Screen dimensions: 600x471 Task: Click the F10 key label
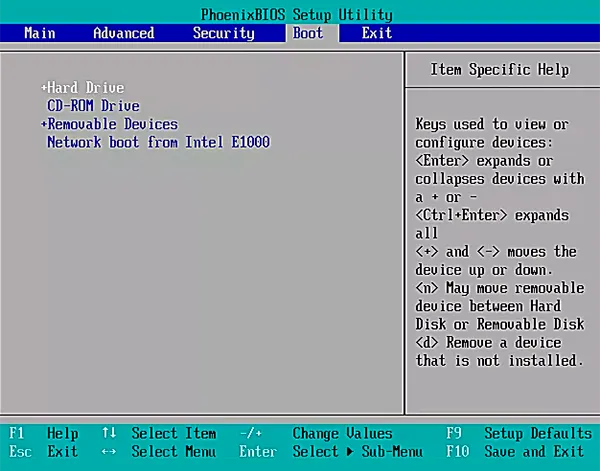coord(458,451)
